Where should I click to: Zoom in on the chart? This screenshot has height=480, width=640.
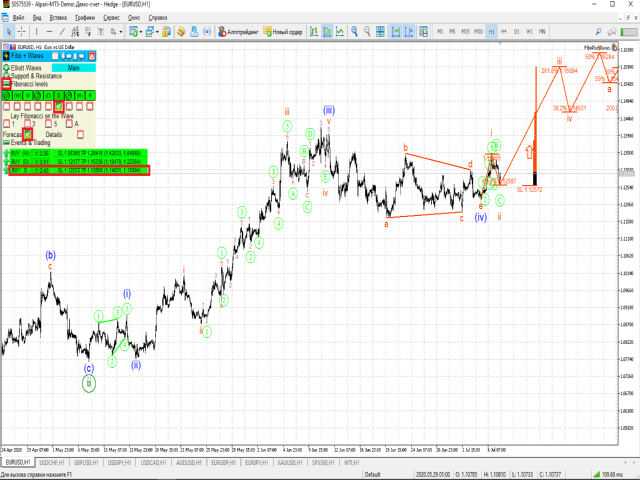[354, 31]
